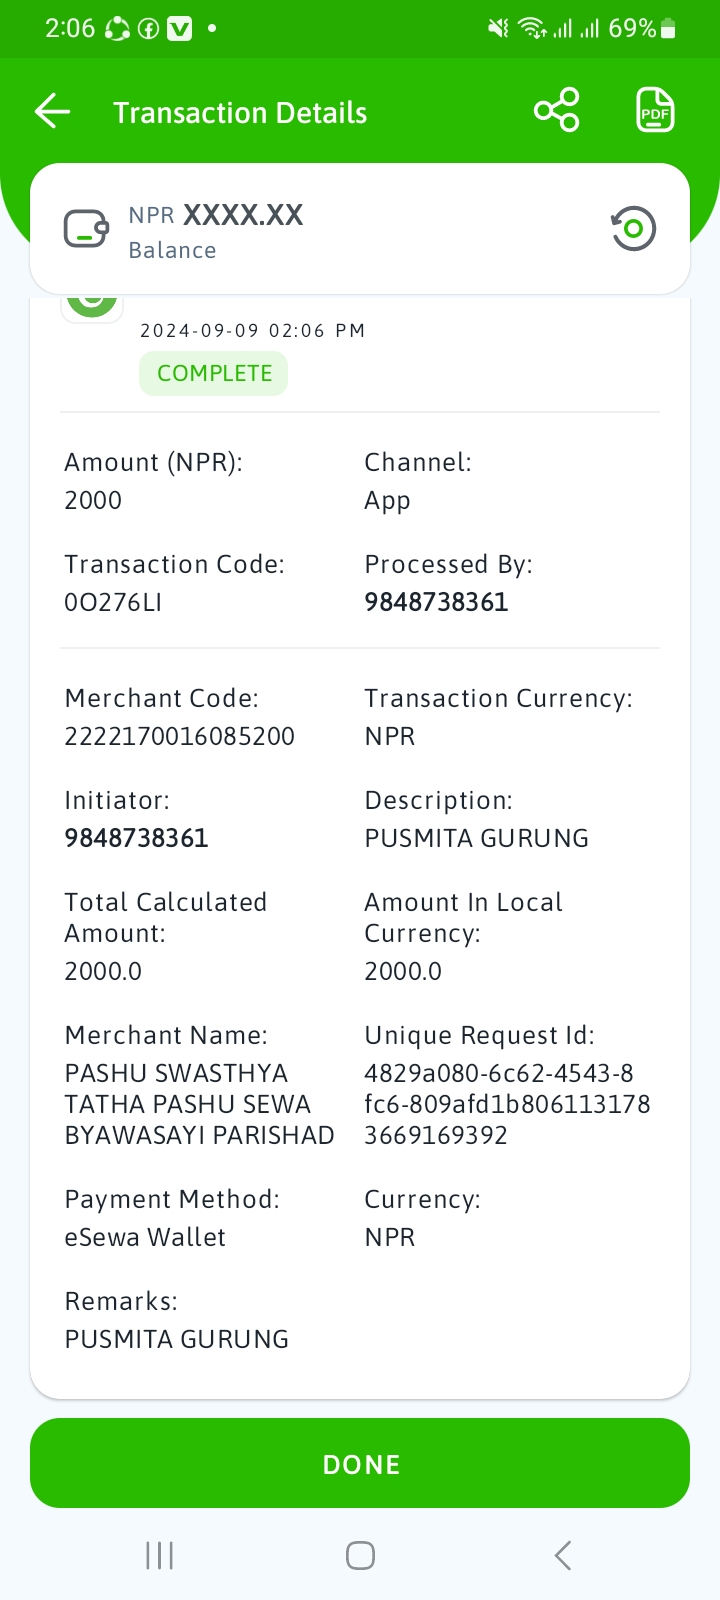Select the transaction code 0O276LI

coord(113,602)
